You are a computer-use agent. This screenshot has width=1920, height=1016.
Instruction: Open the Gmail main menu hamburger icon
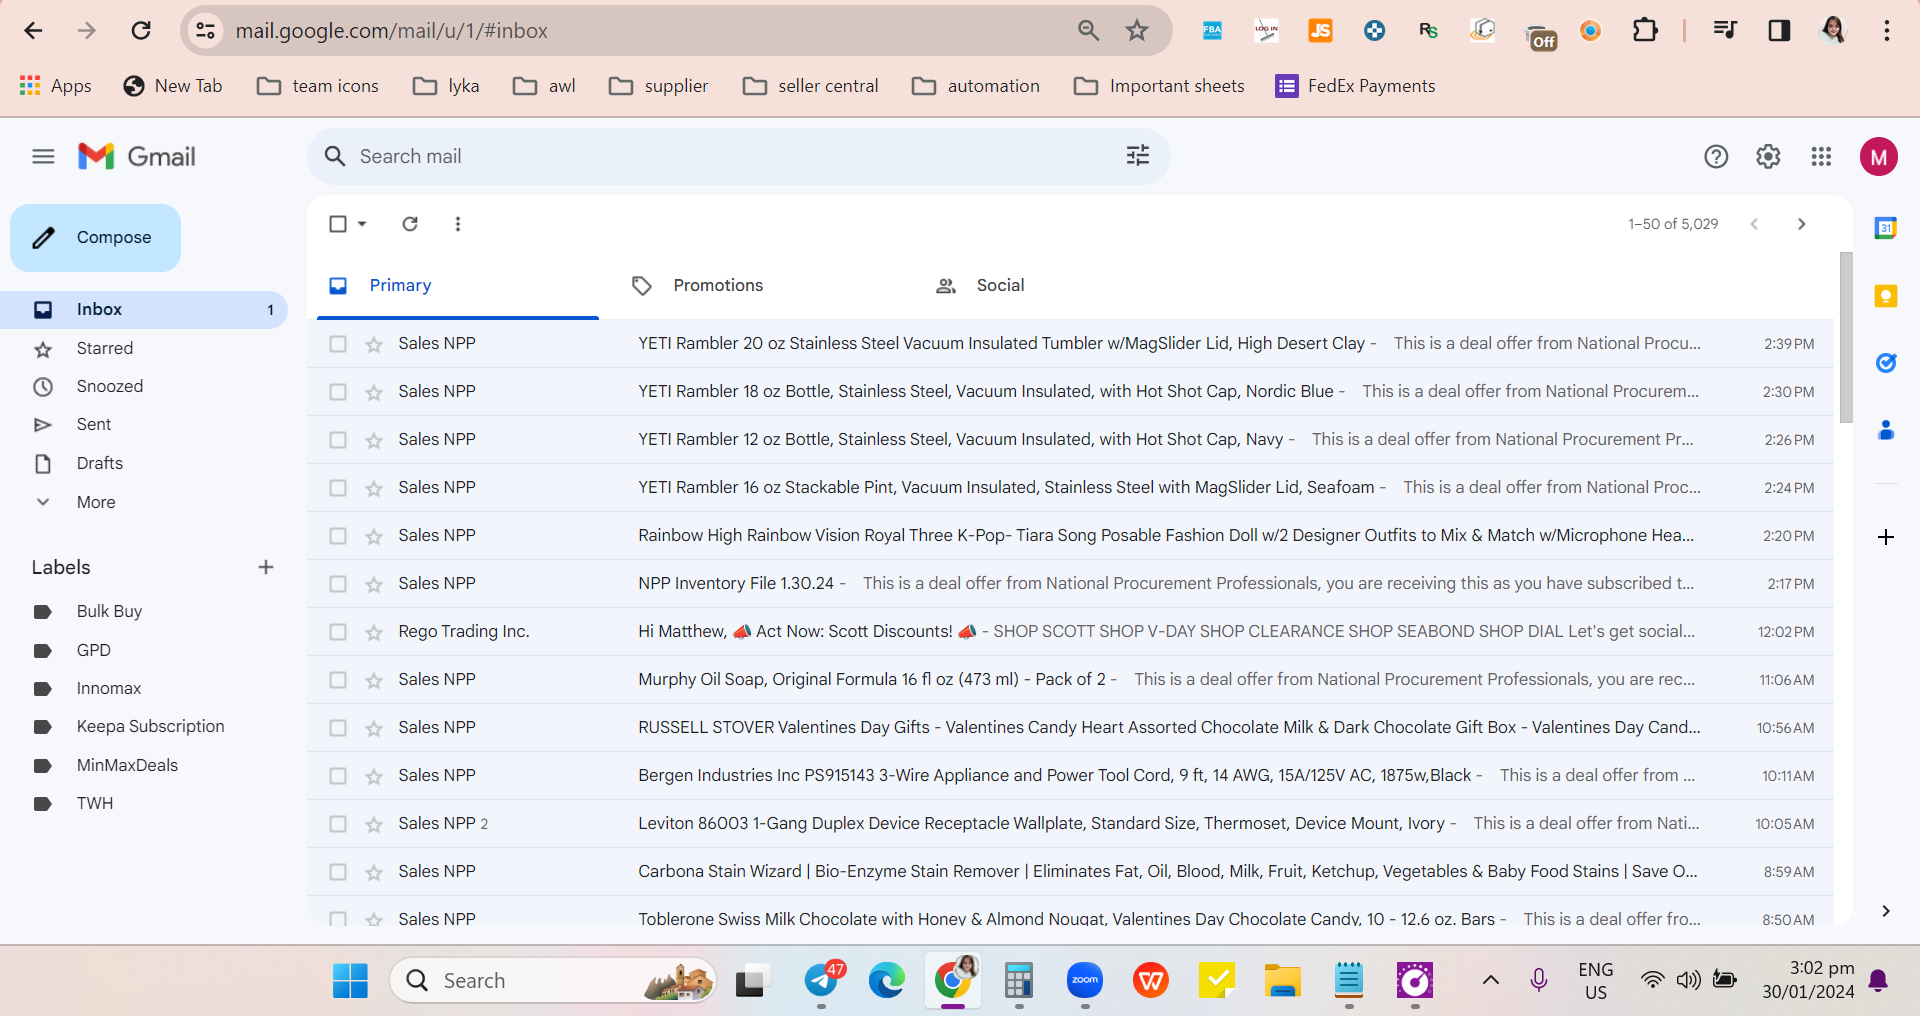(43, 156)
